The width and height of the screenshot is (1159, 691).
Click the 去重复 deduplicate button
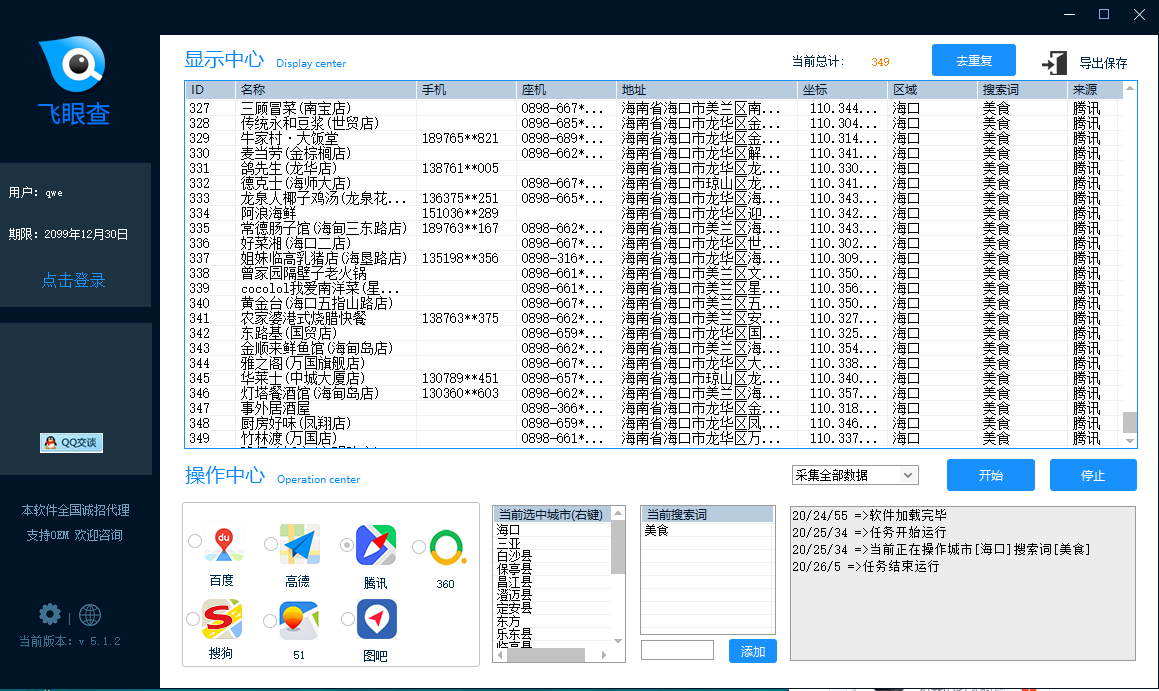pos(973,61)
